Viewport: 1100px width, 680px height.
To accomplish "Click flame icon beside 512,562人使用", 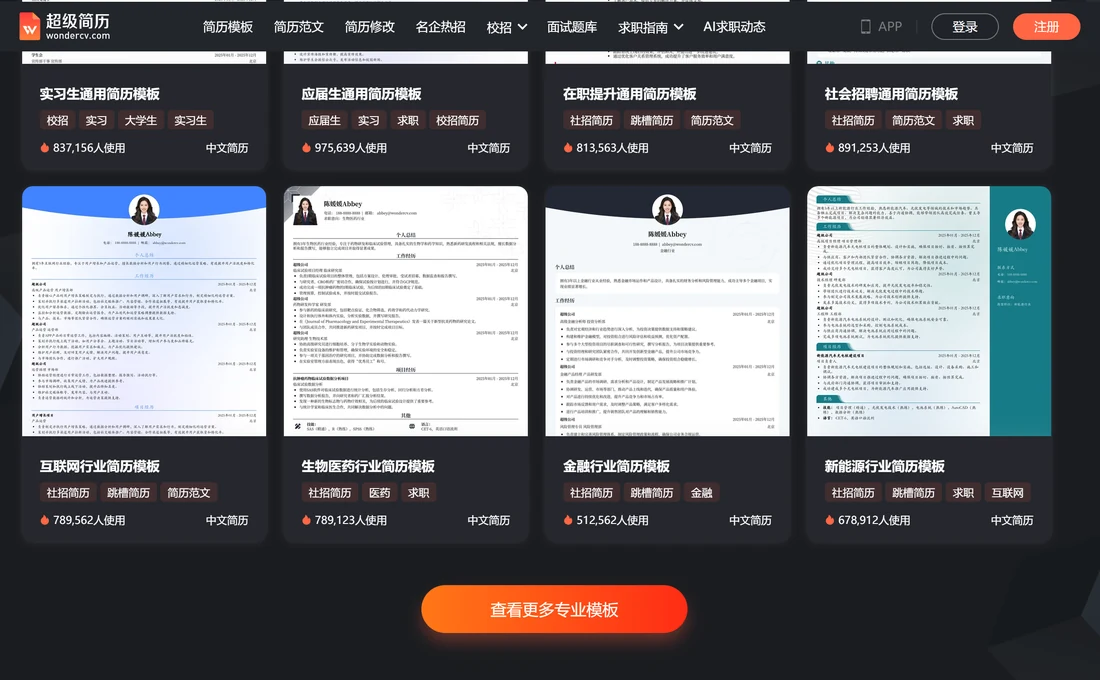I will tap(568, 520).
